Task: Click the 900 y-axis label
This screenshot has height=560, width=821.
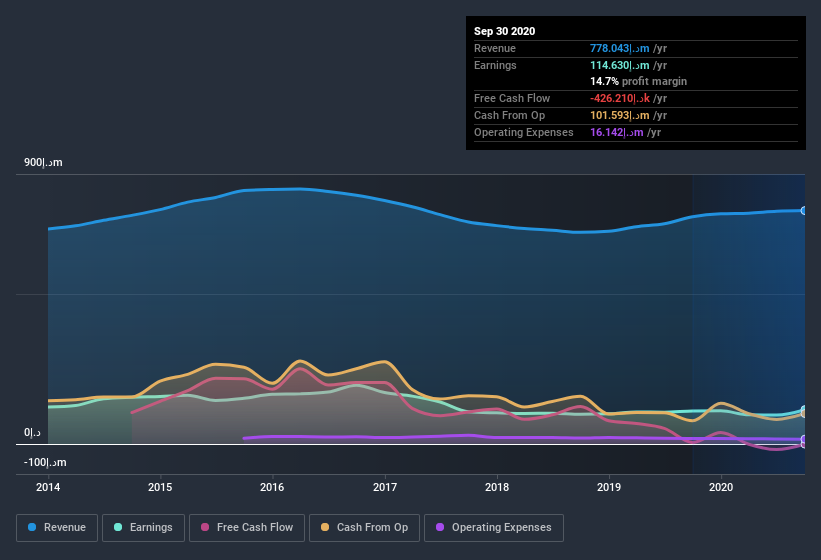Action: pyautogui.click(x=43, y=162)
